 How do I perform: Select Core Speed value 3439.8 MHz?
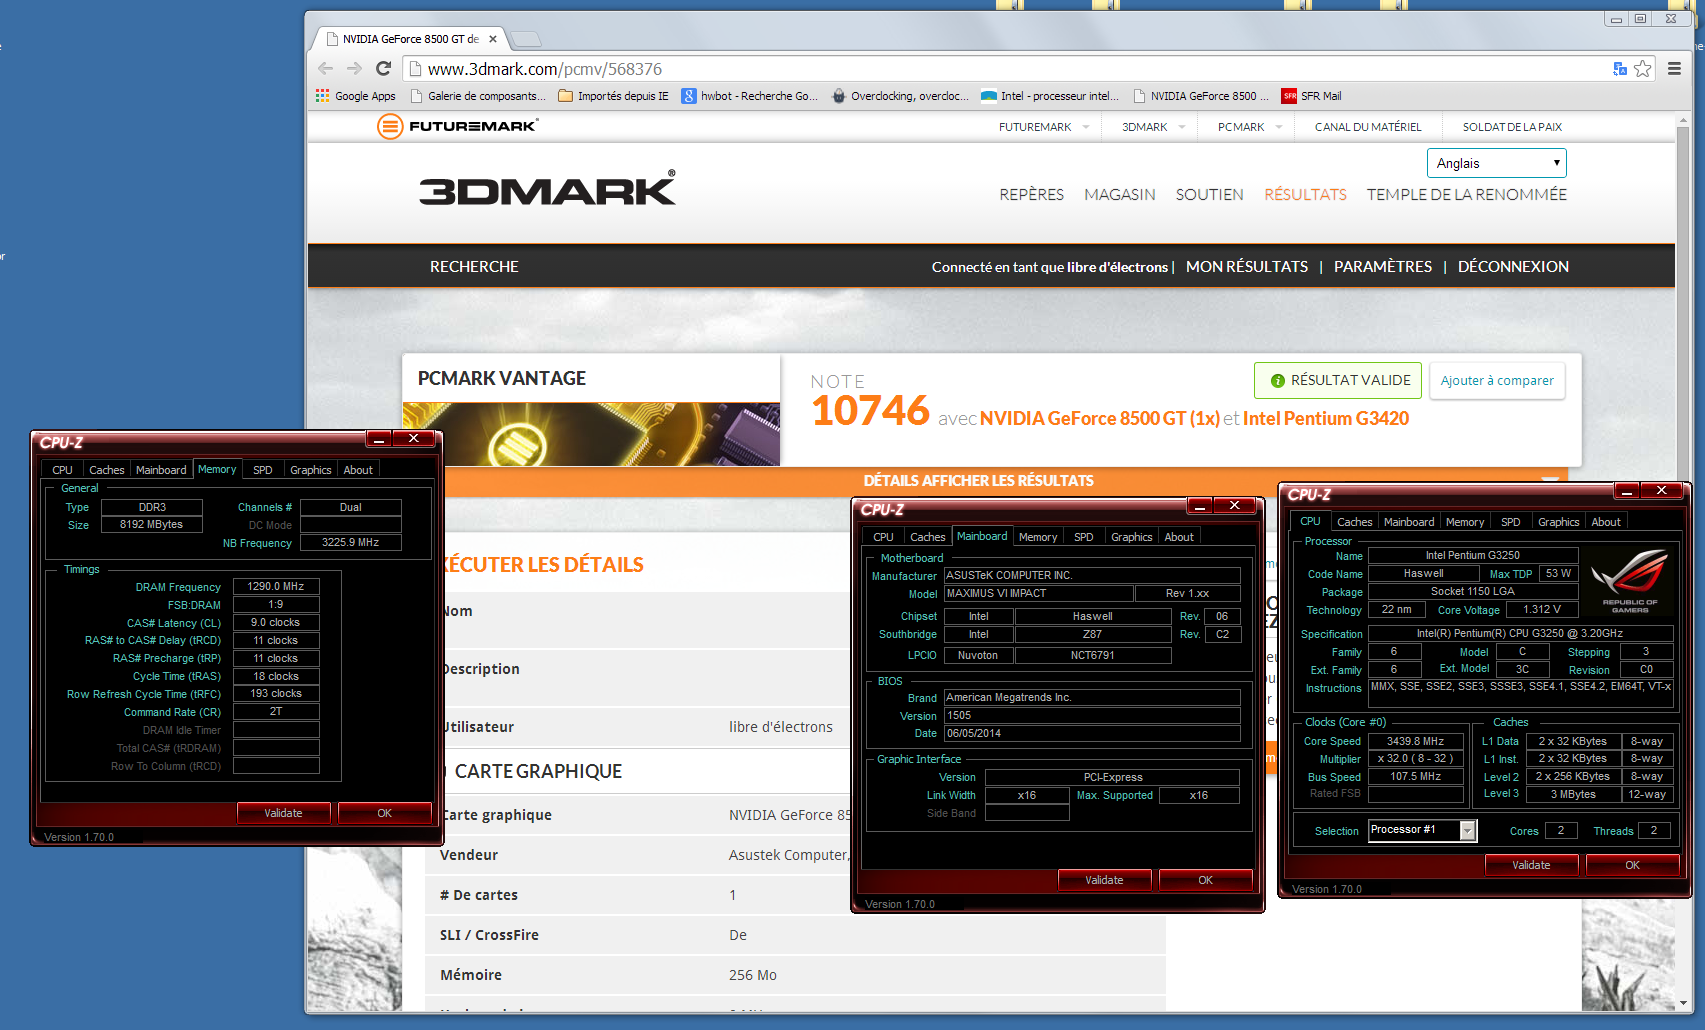(1415, 741)
